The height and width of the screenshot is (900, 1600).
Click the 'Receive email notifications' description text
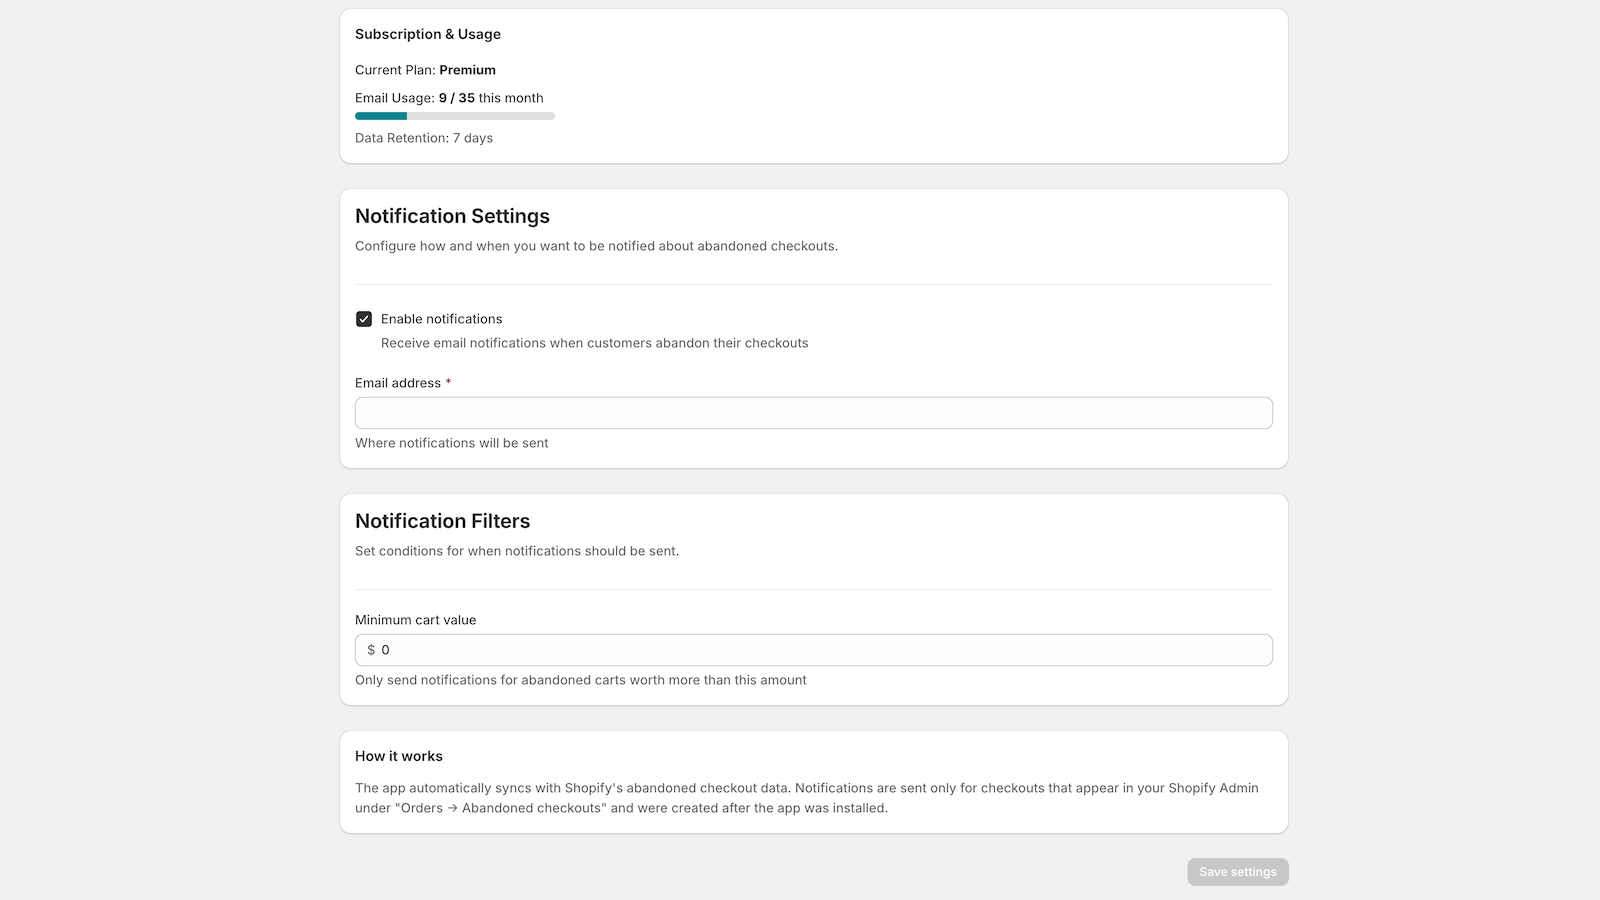[594, 343]
